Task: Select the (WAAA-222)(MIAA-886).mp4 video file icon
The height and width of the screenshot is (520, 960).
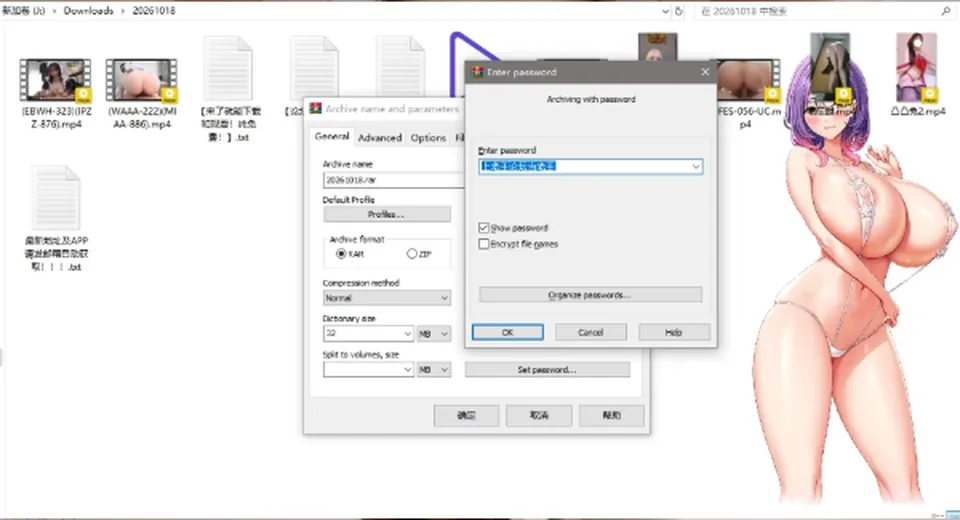Action: point(141,80)
